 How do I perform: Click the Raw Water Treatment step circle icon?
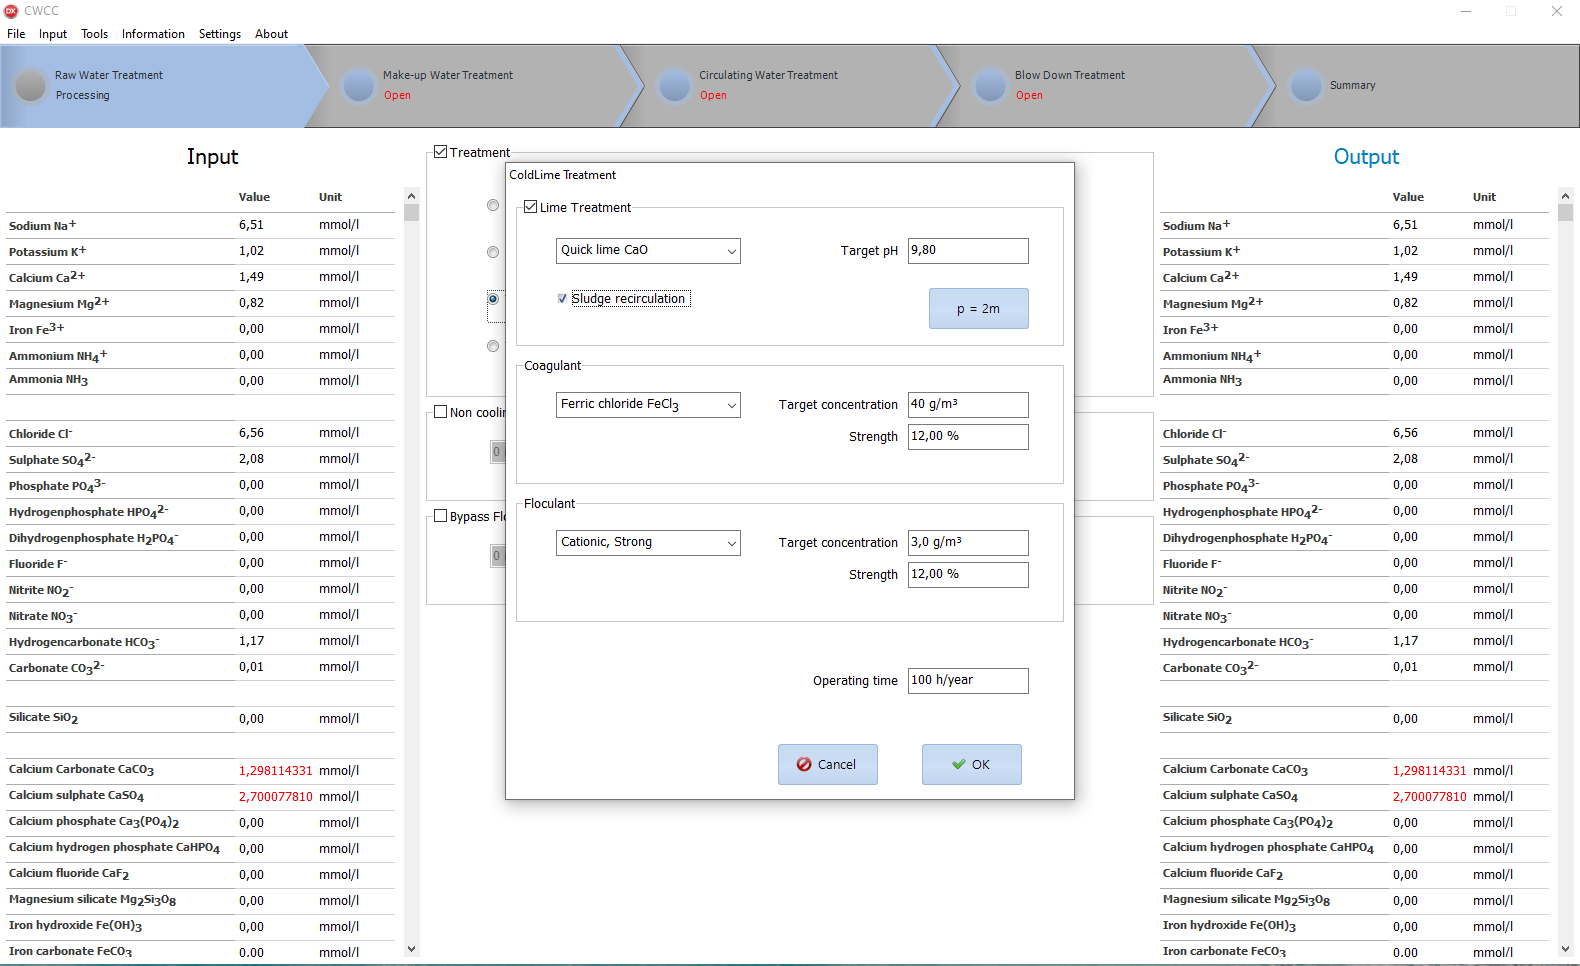point(31,86)
